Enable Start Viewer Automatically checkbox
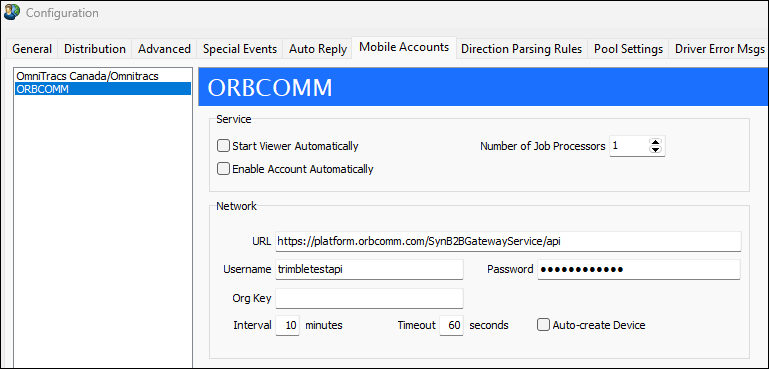 [224, 146]
